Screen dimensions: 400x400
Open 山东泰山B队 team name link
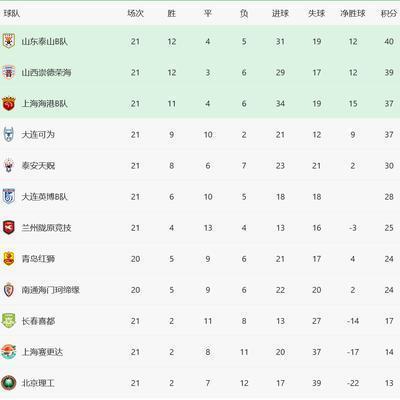[45, 42]
